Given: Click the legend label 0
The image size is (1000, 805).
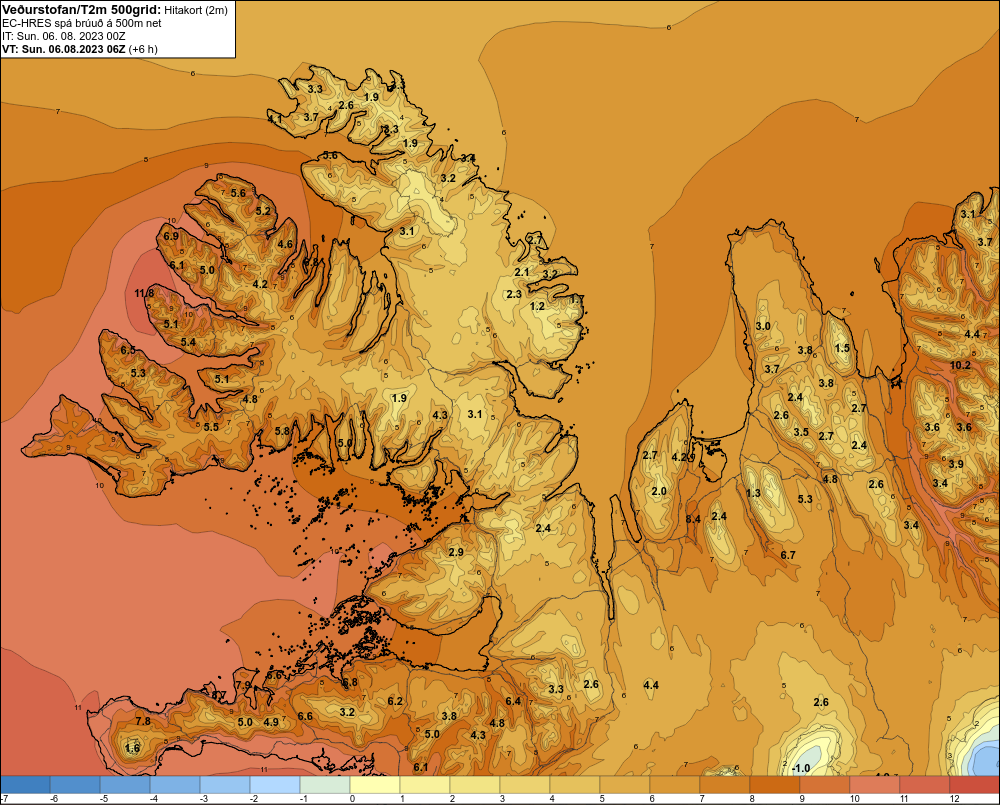Looking at the screenshot, I should 352,799.
